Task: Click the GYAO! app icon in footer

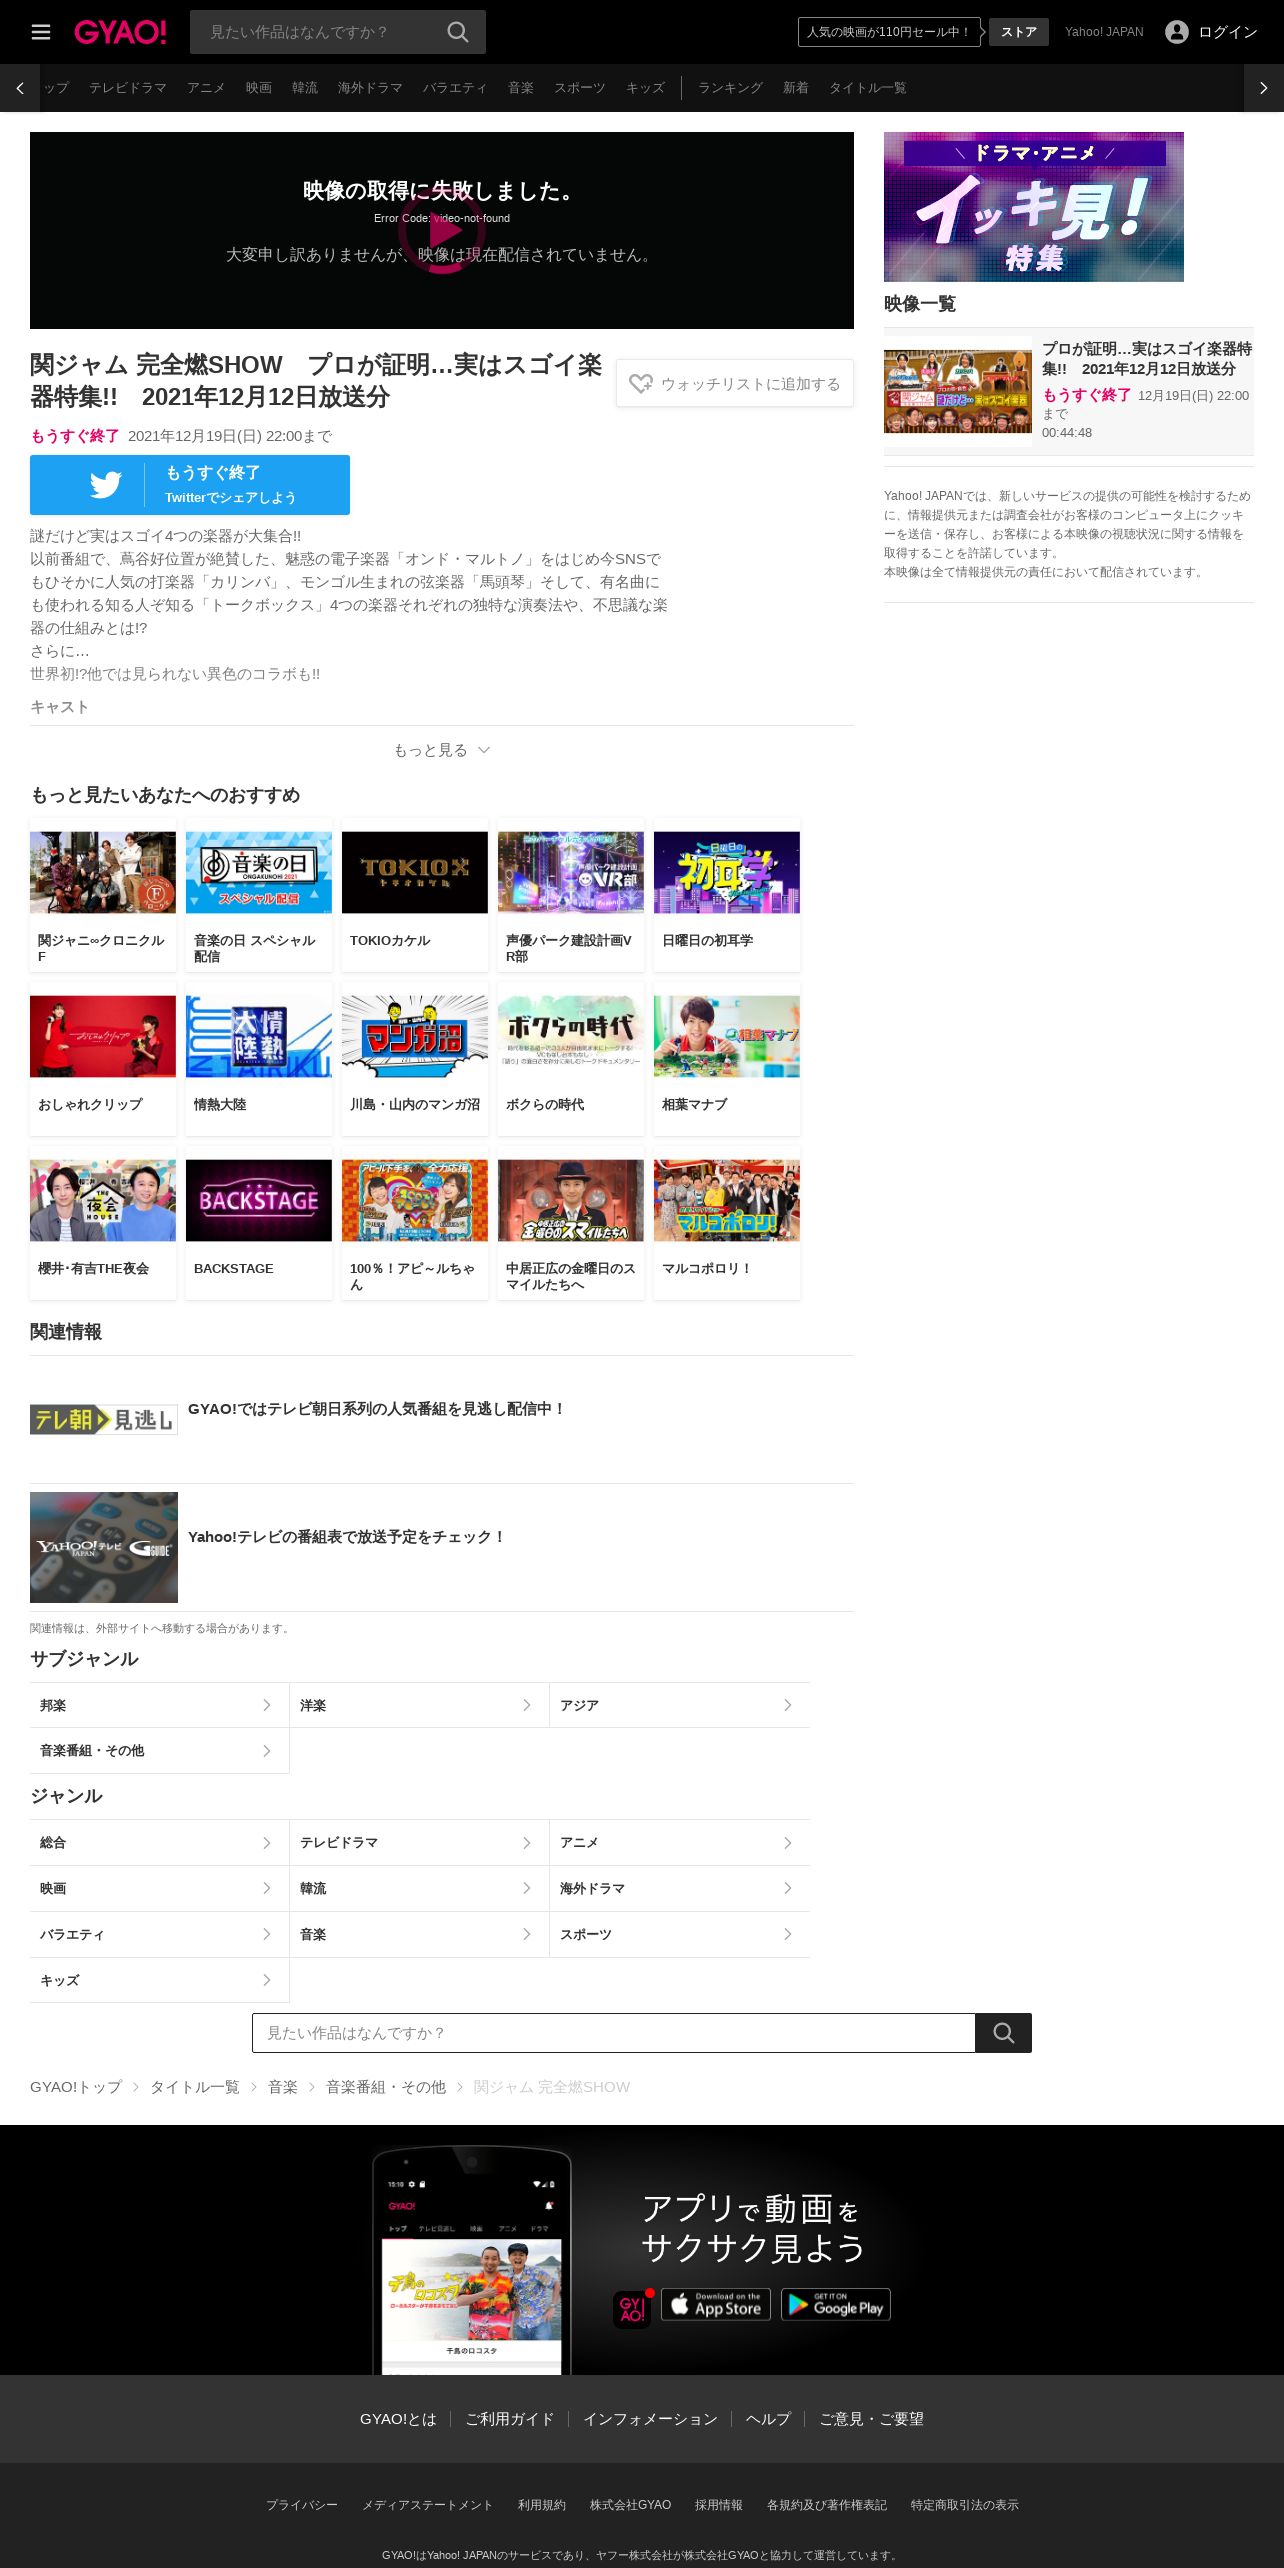Action: point(632,2308)
